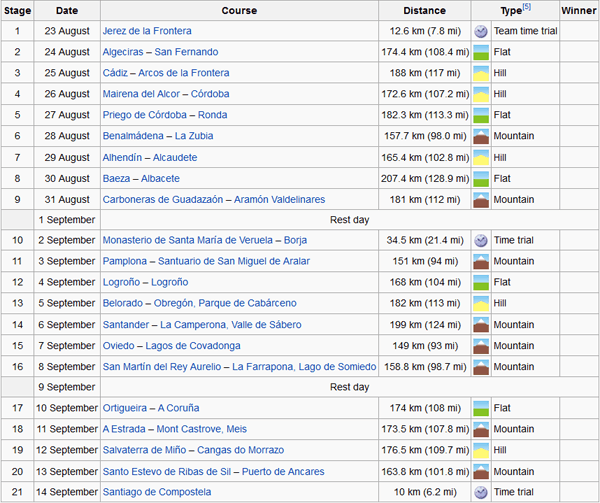Open the Pamplona link
The height and width of the screenshot is (503, 600).
coord(125,261)
